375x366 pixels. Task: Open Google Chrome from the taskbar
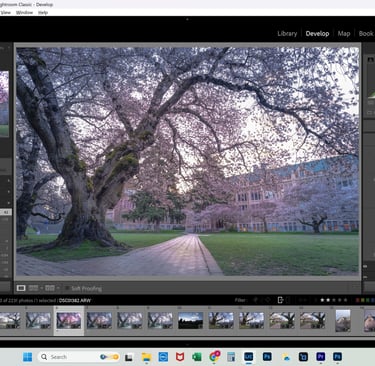tap(214, 357)
